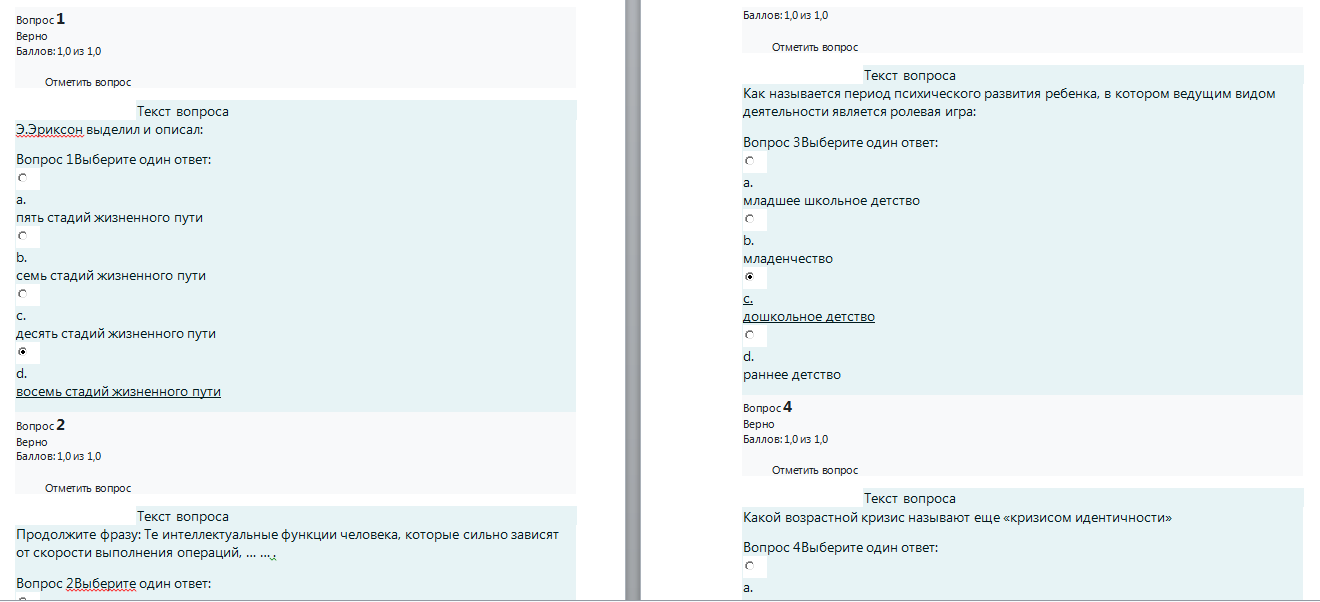
Task: Click the 'Вопрос 4' heading
Action: click(768, 407)
